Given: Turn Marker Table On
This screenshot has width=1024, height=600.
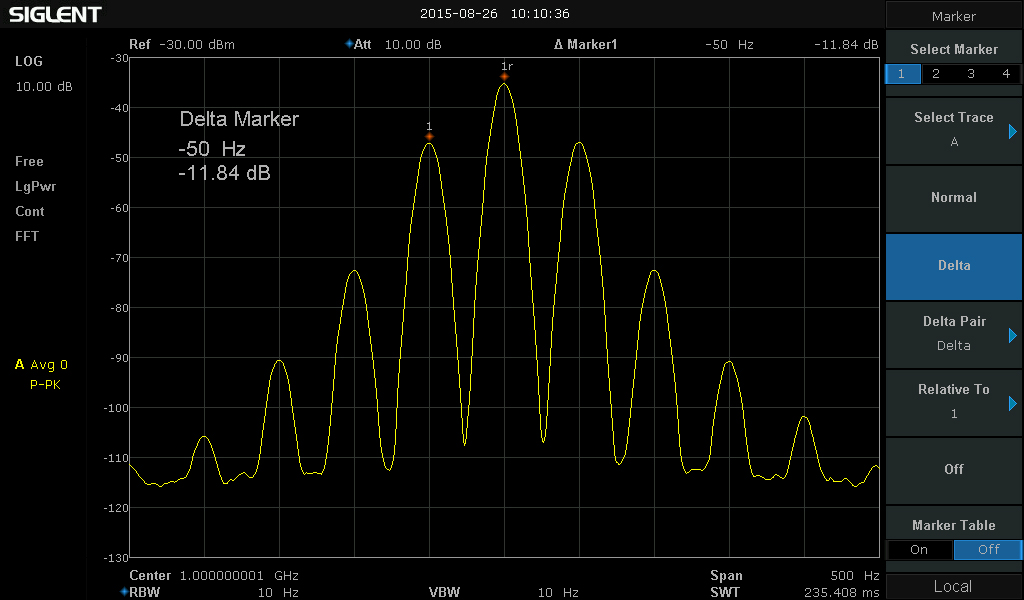Looking at the screenshot, I should 919,550.
